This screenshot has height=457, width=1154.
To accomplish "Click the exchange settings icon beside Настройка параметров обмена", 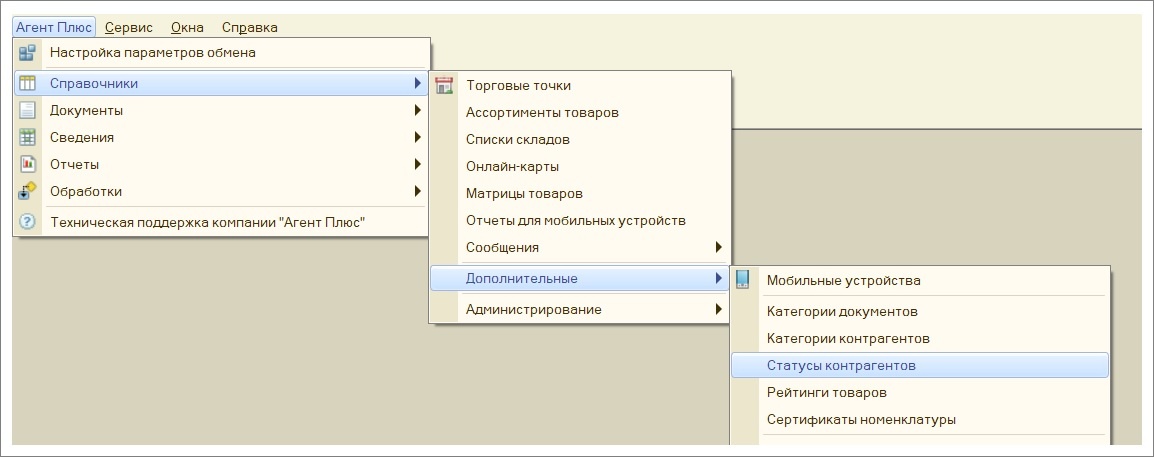I will [27, 53].
